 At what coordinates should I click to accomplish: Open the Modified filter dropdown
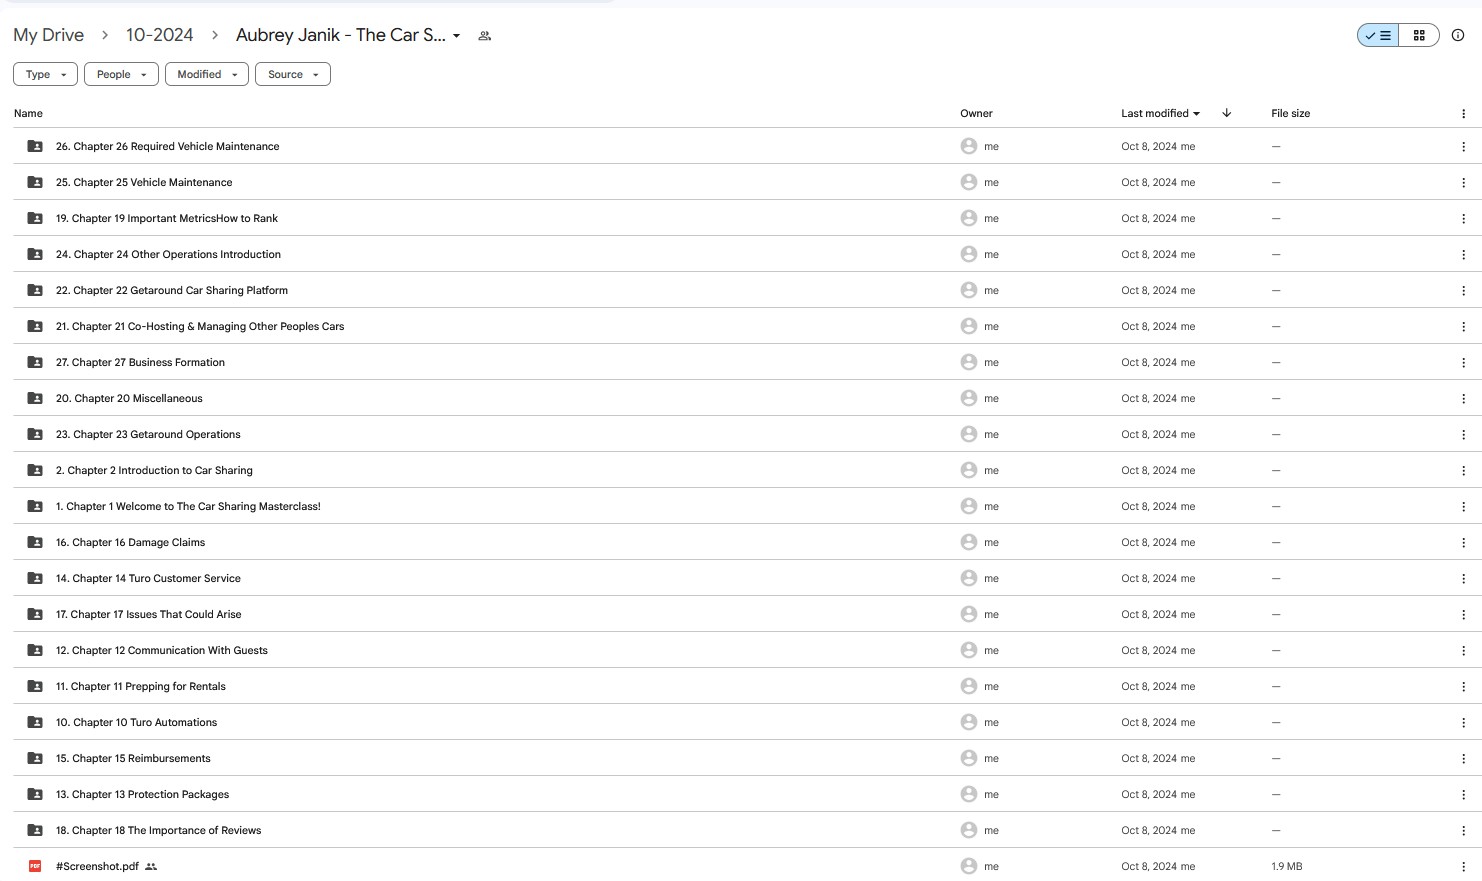pyautogui.click(x=207, y=74)
